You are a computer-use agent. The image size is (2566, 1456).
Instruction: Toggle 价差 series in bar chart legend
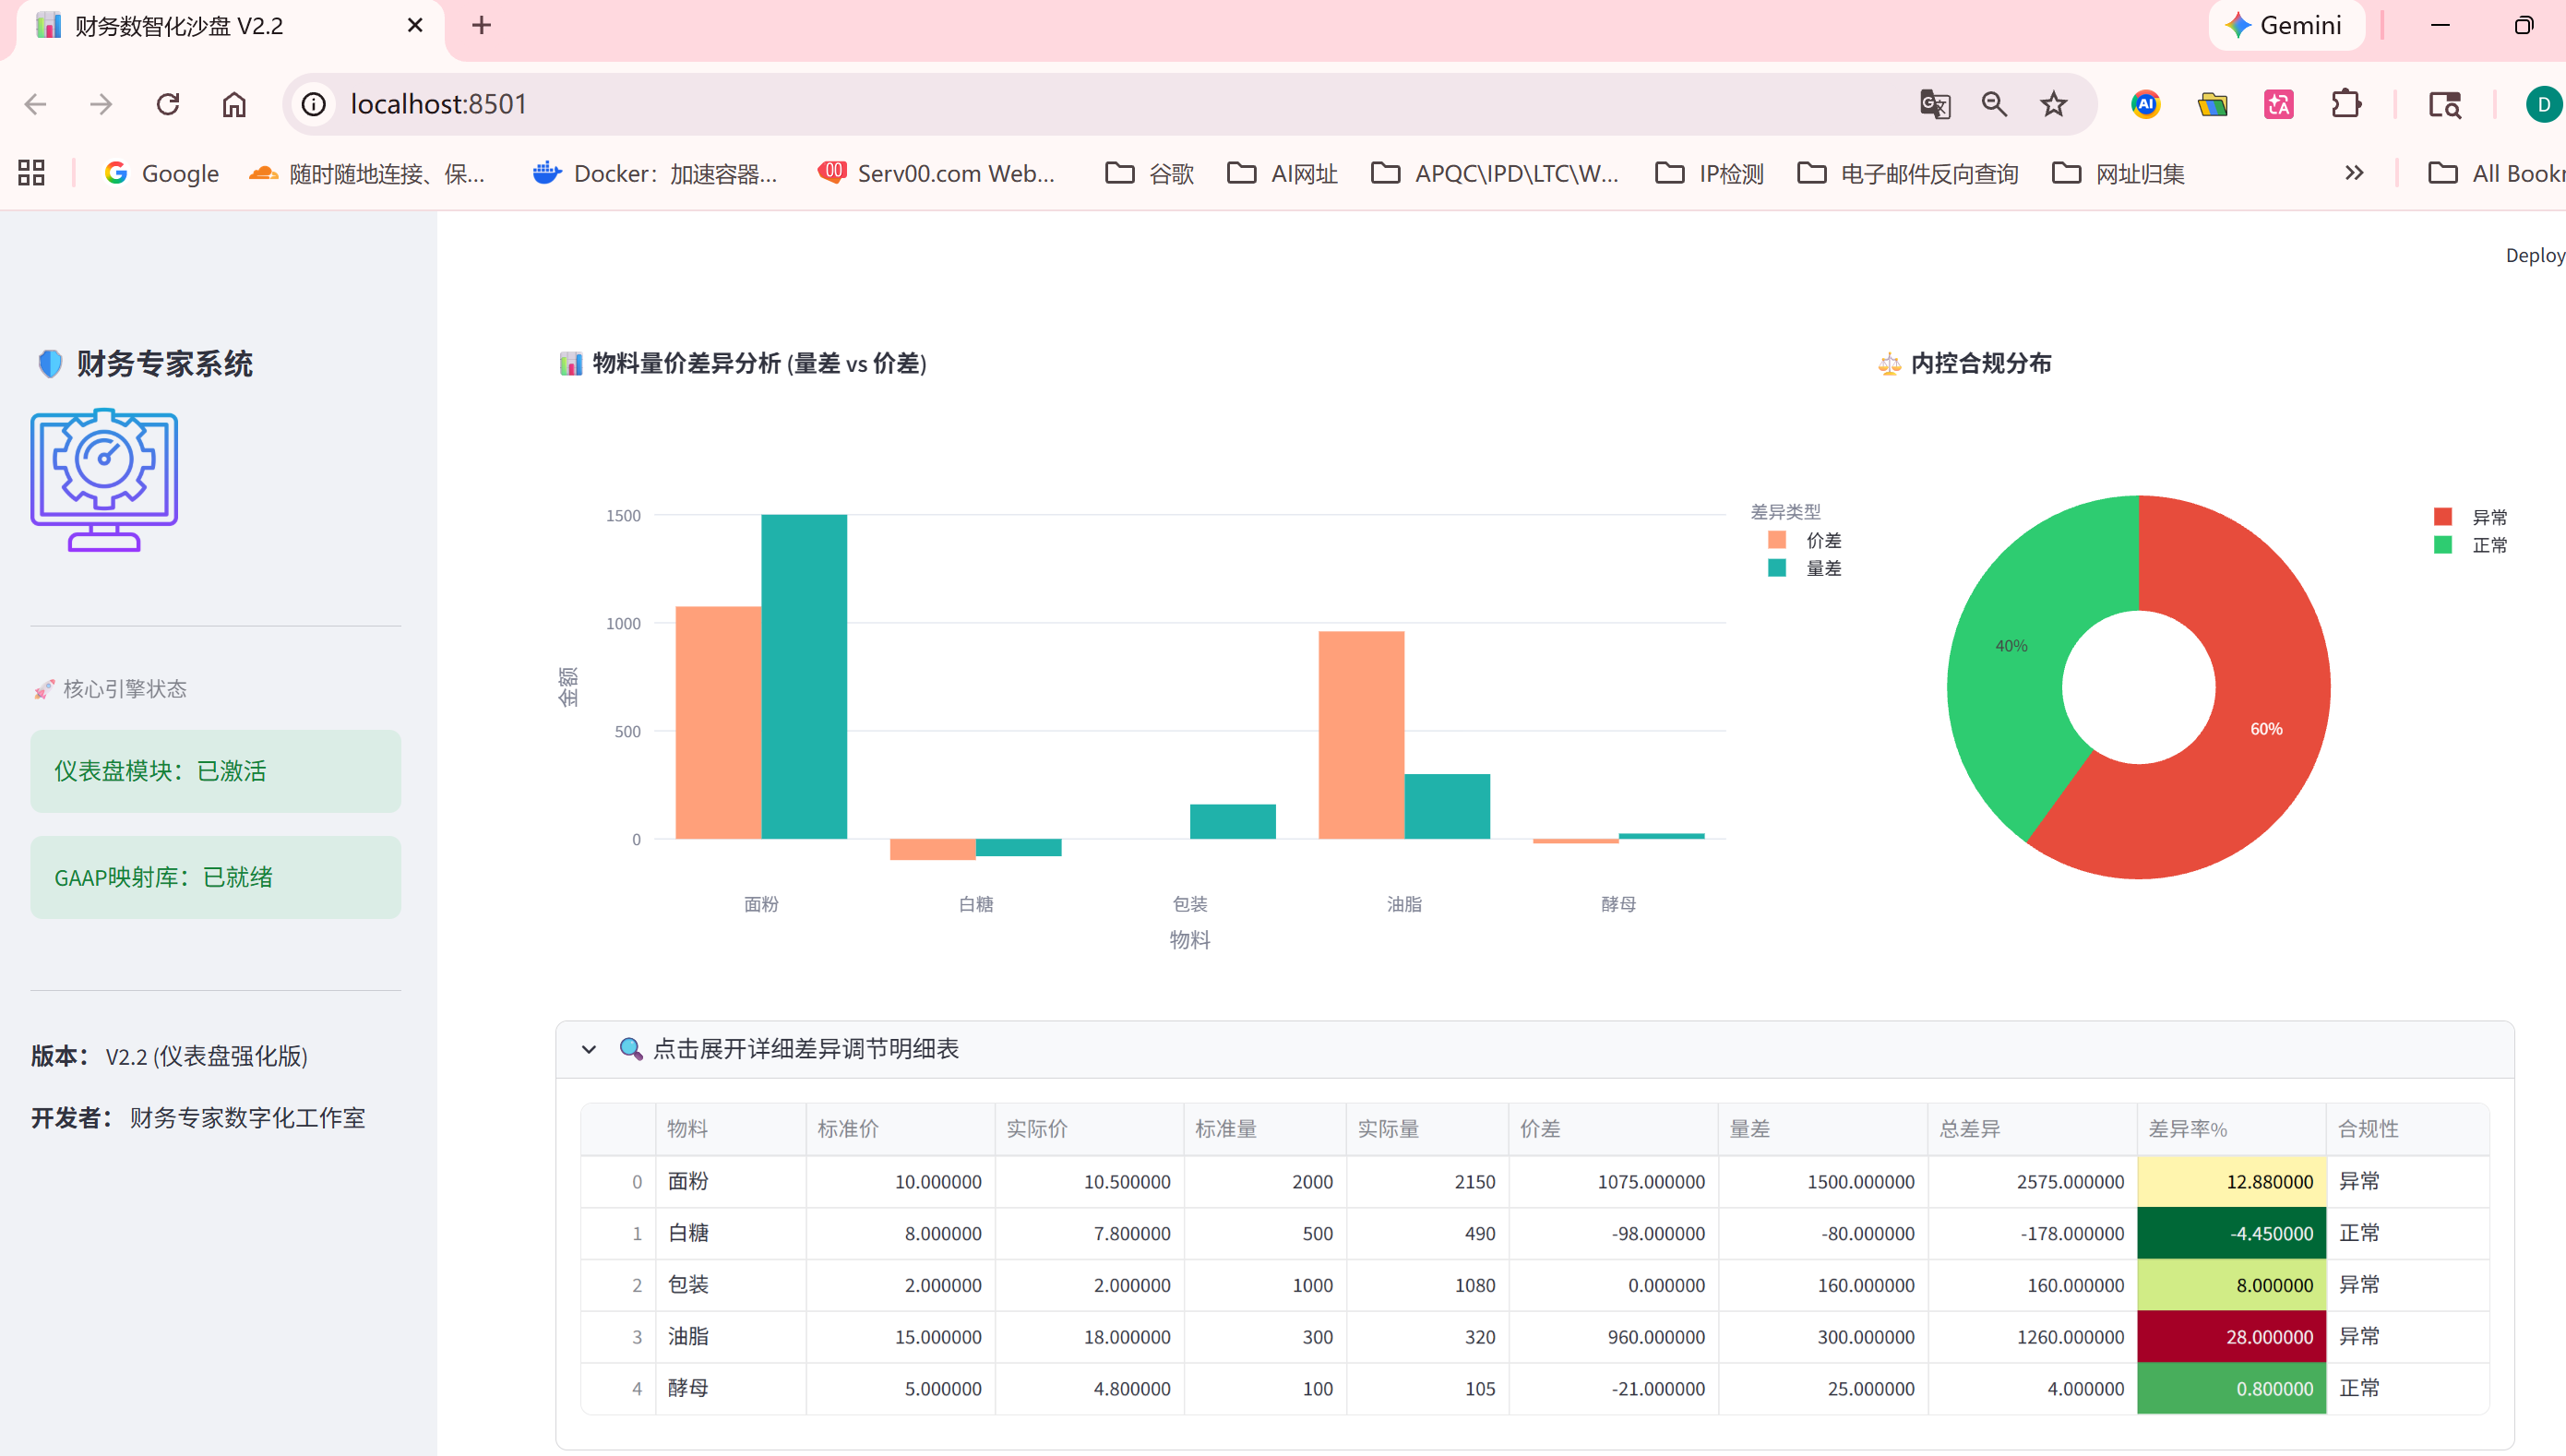[1822, 540]
